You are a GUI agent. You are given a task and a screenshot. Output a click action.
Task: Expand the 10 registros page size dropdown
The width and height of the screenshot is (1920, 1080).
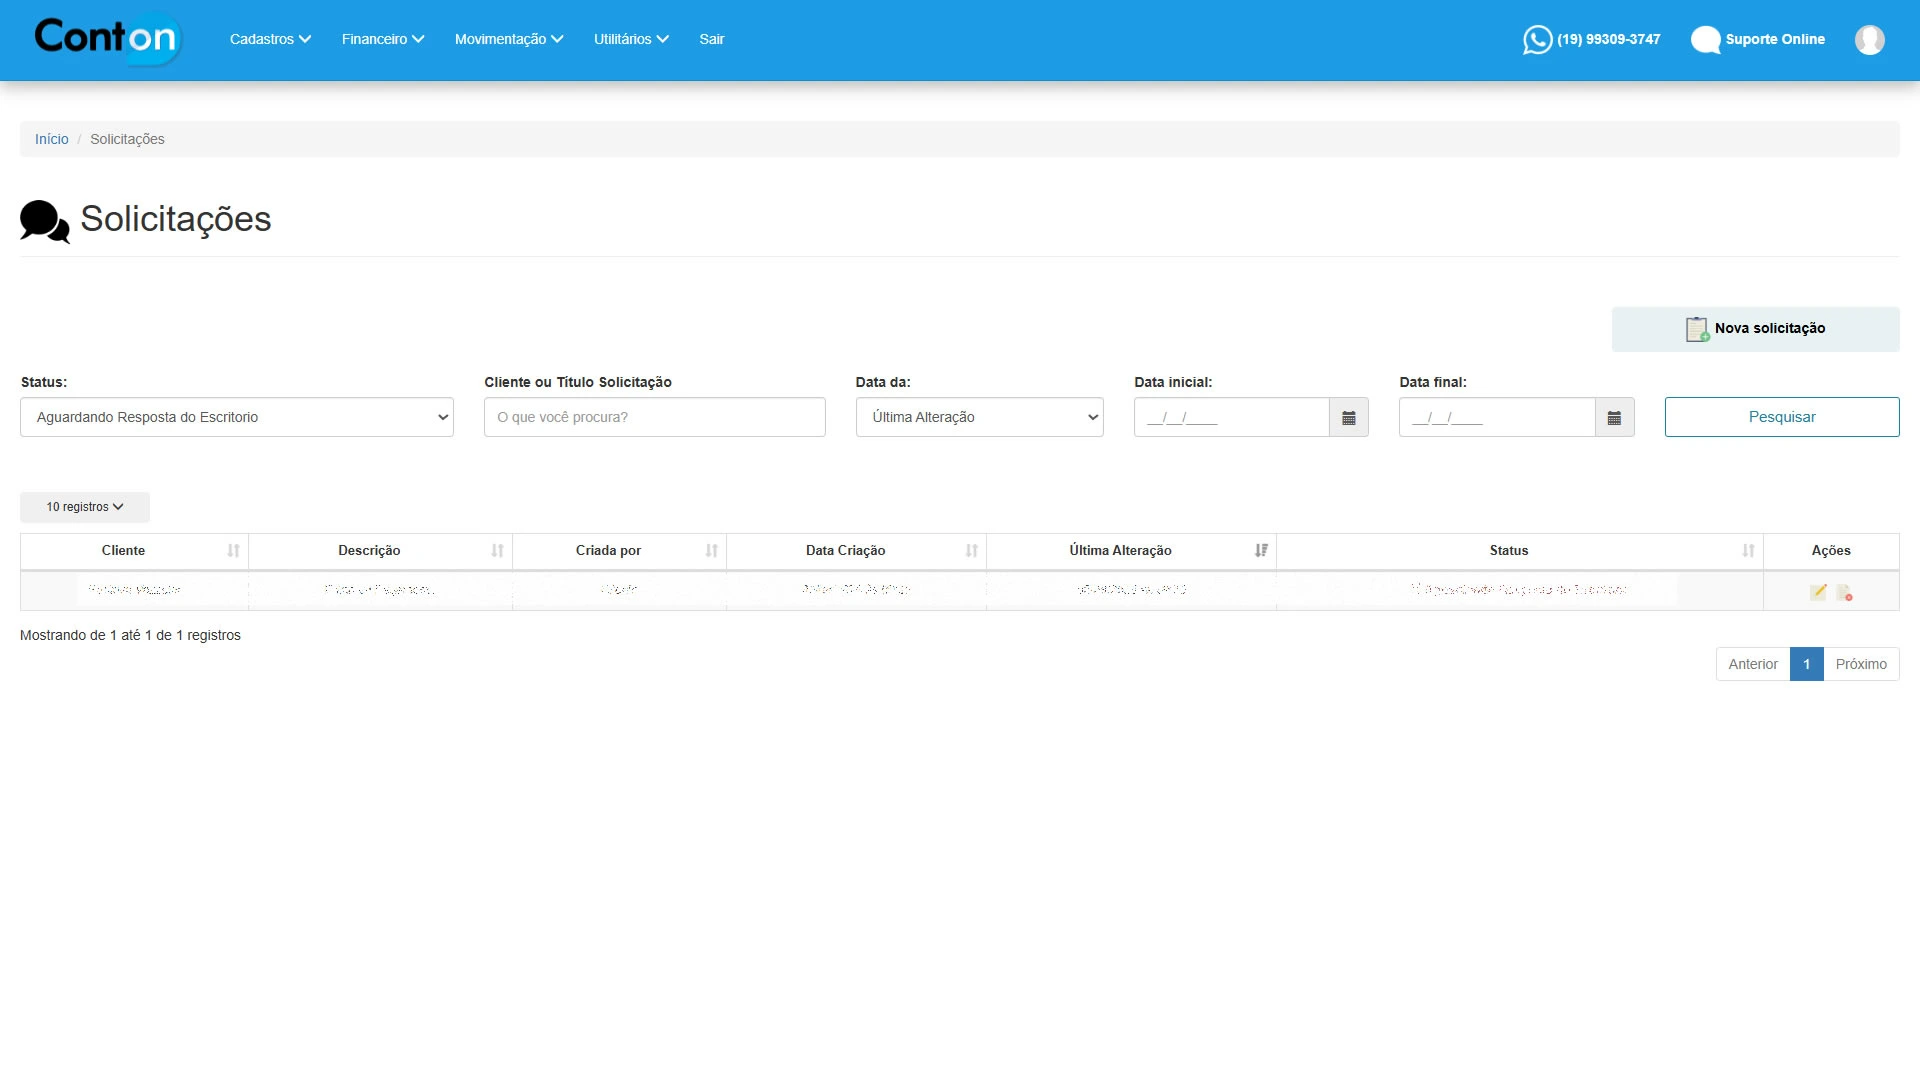tap(85, 507)
